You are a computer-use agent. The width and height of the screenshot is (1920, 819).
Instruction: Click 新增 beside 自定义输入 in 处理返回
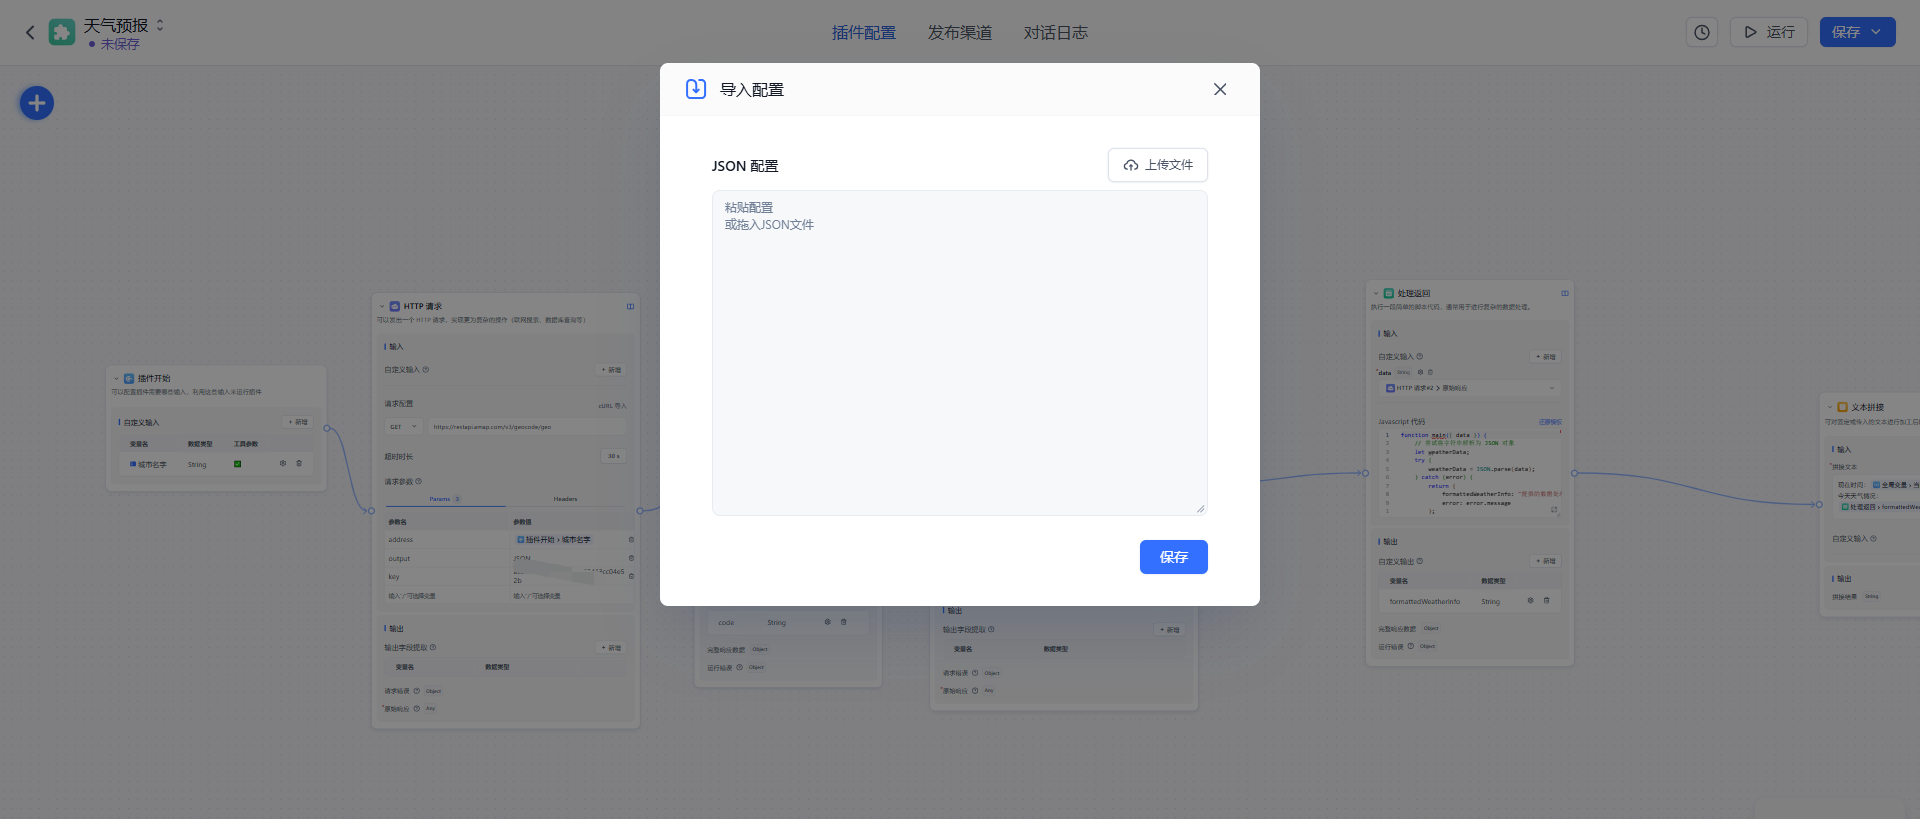[x=1546, y=357]
